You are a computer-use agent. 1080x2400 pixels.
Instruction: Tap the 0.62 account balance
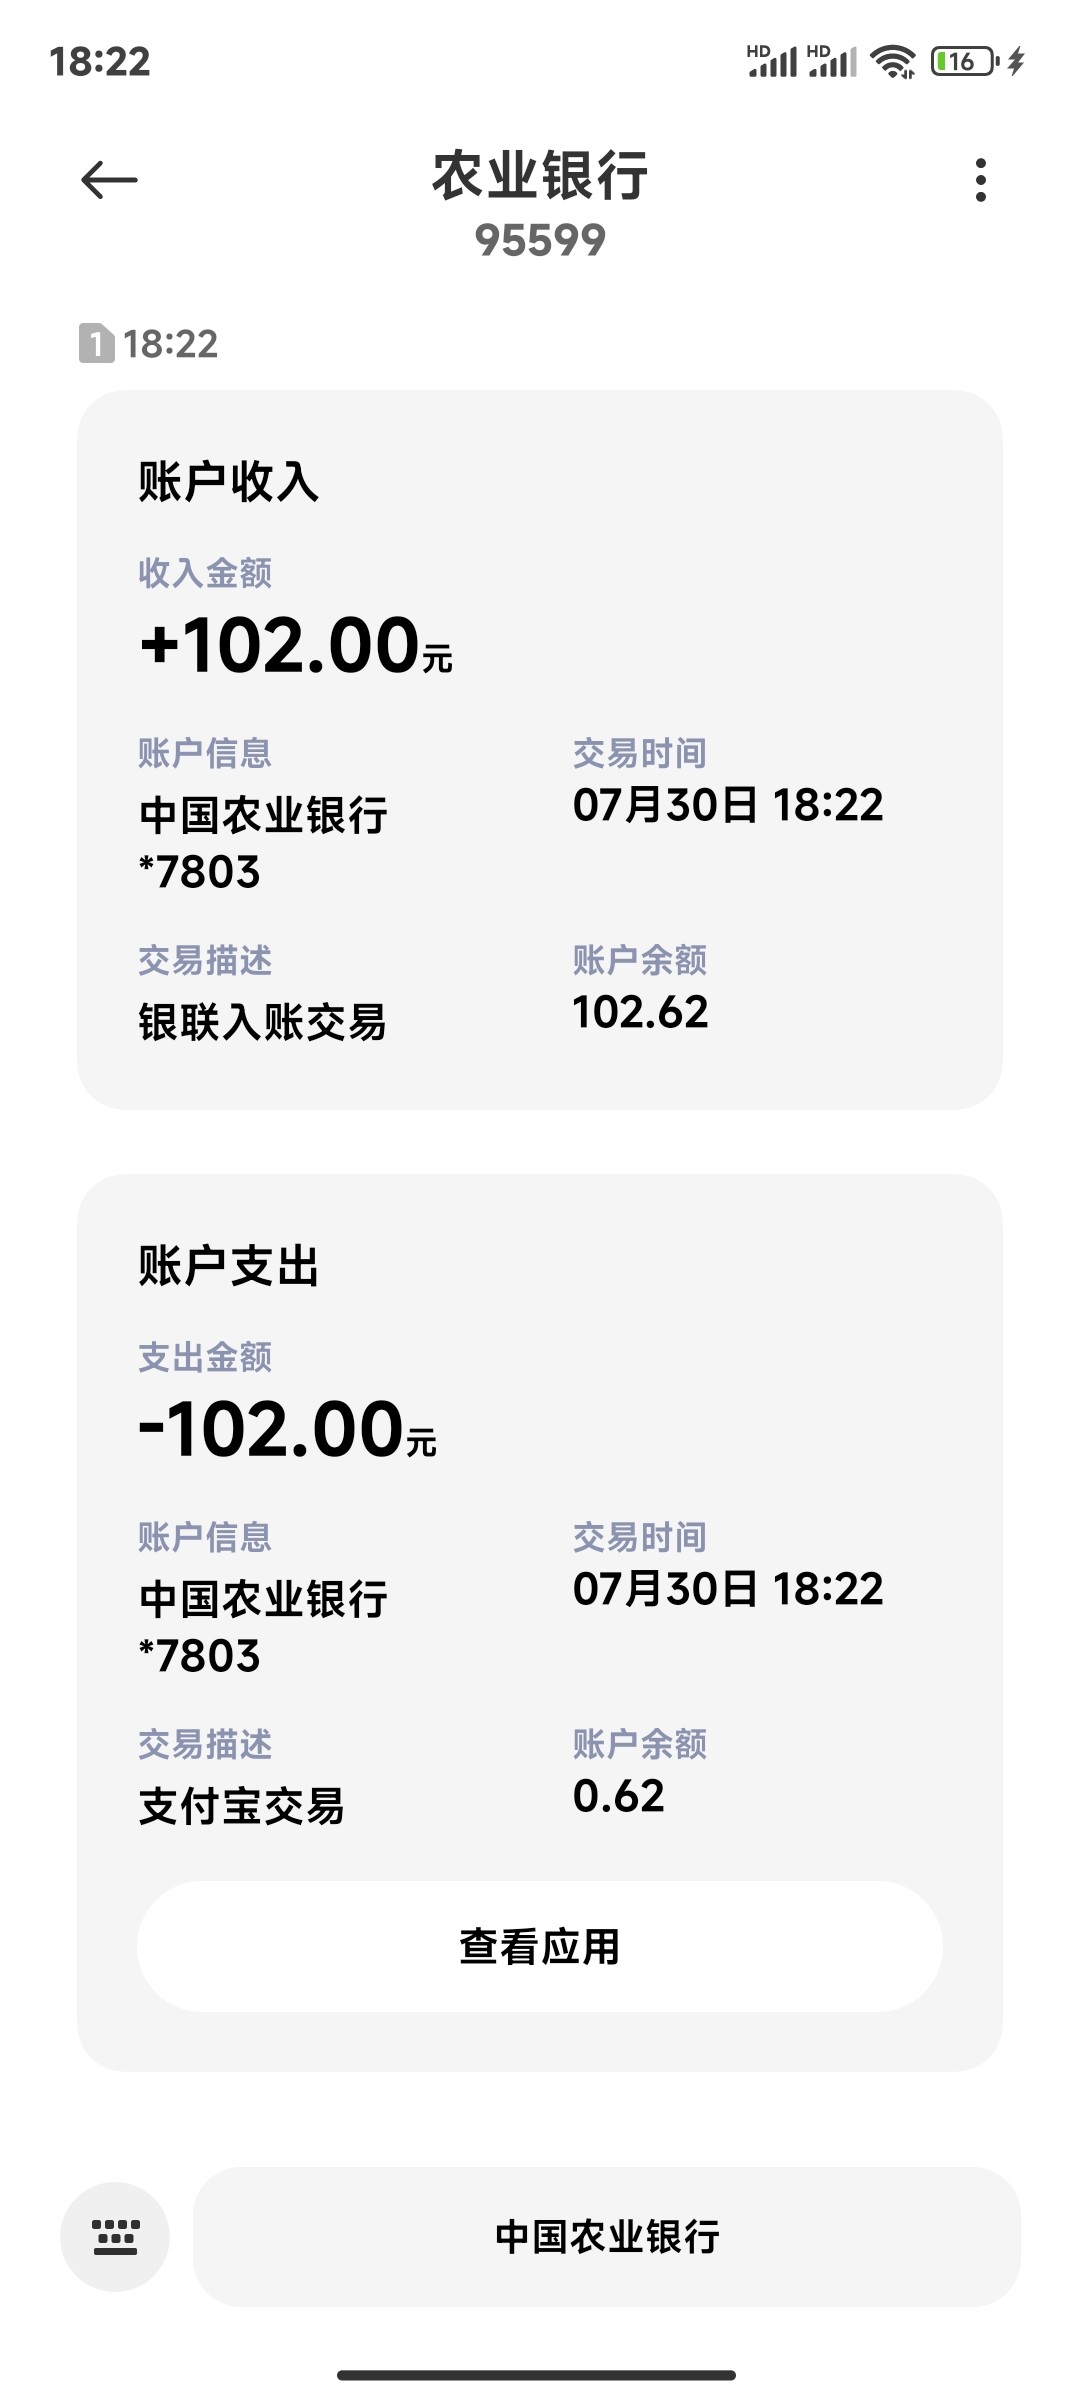pyautogui.click(x=618, y=1796)
